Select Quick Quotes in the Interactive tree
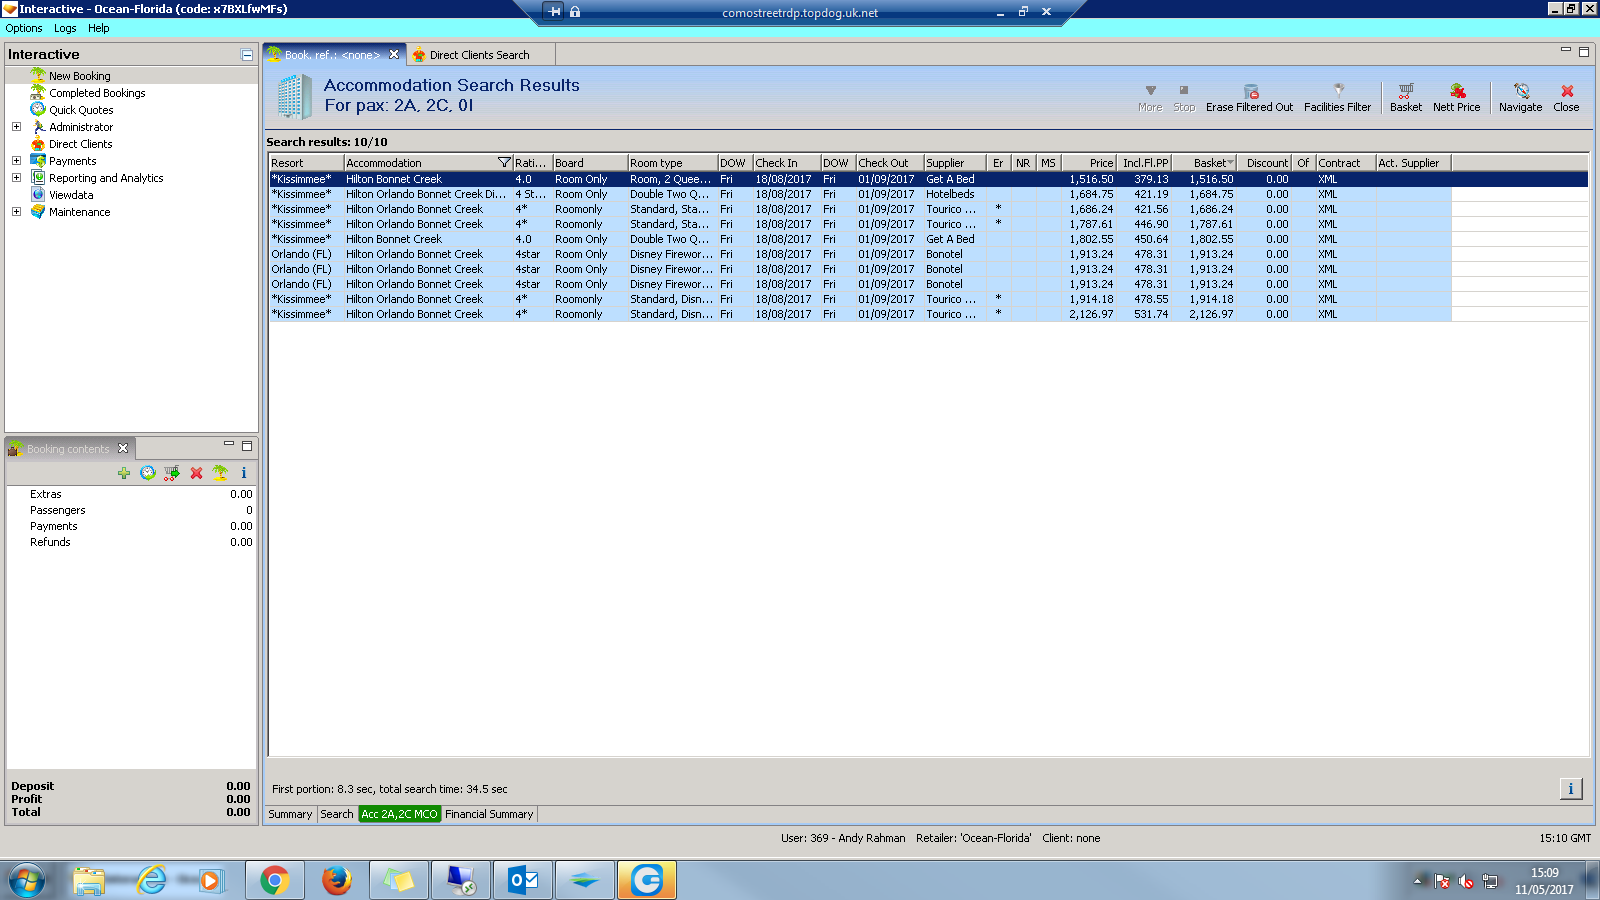Screen dimensions: 1600x900 tap(81, 110)
